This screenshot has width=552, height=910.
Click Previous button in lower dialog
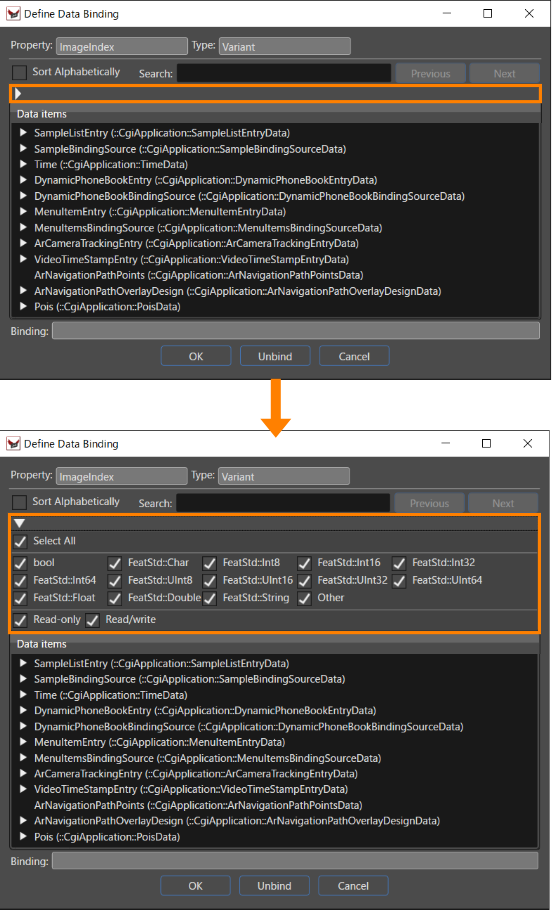(x=430, y=503)
